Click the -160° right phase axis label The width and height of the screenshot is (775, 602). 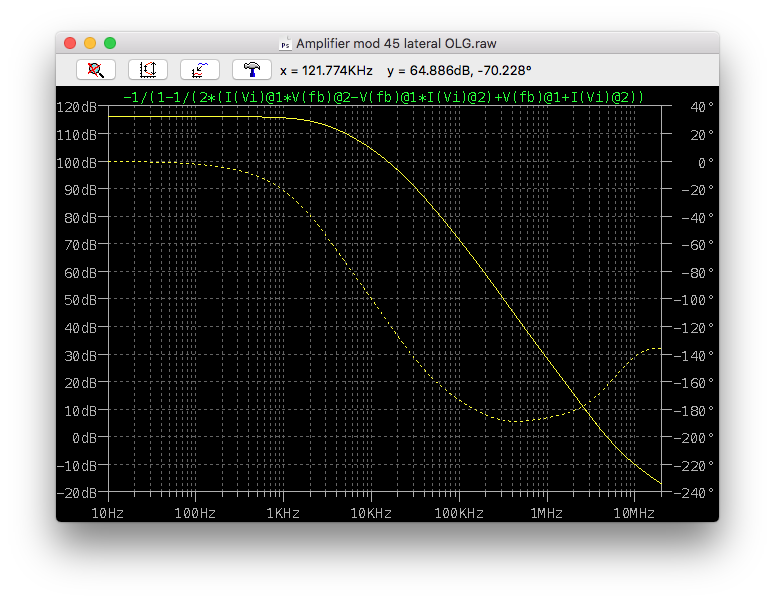tap(694, 383)
